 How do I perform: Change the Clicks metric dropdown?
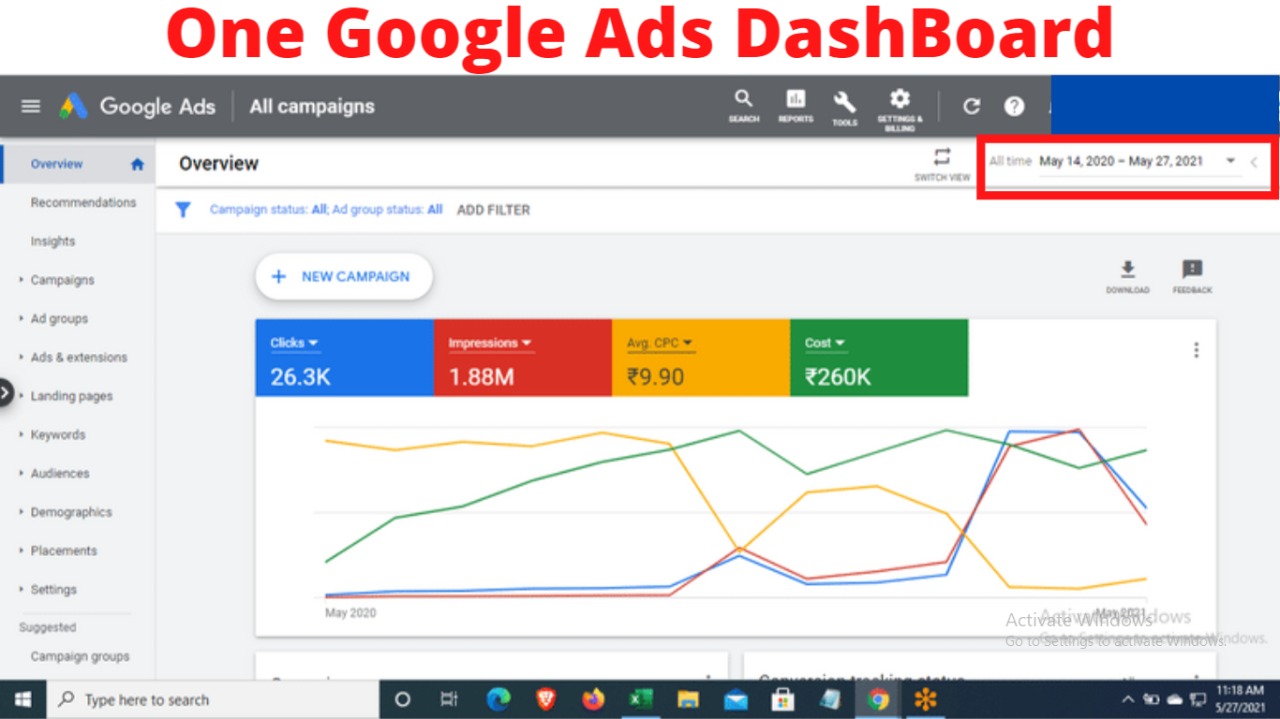point(294,343)
